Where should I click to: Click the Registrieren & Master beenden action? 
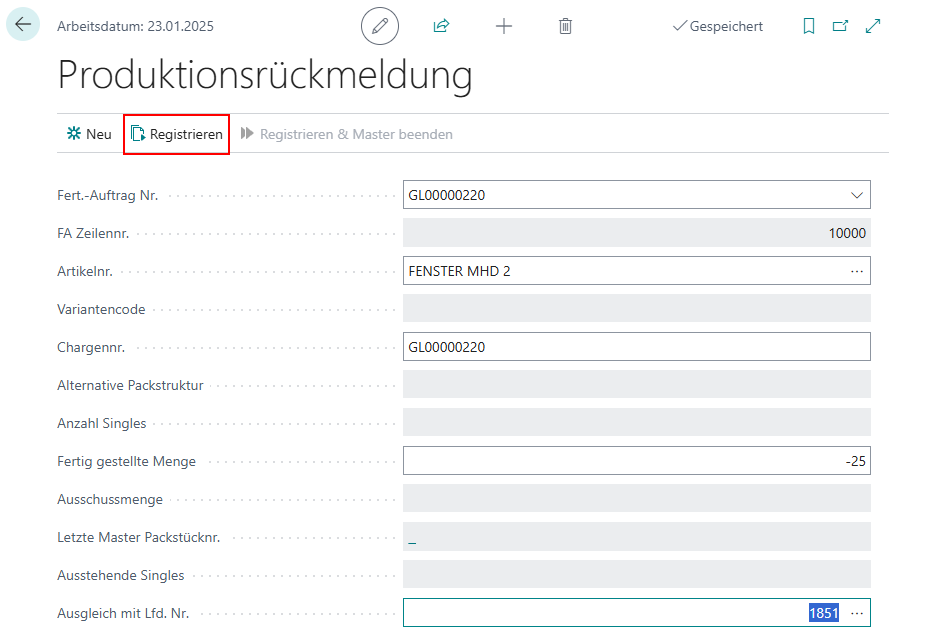347,134
